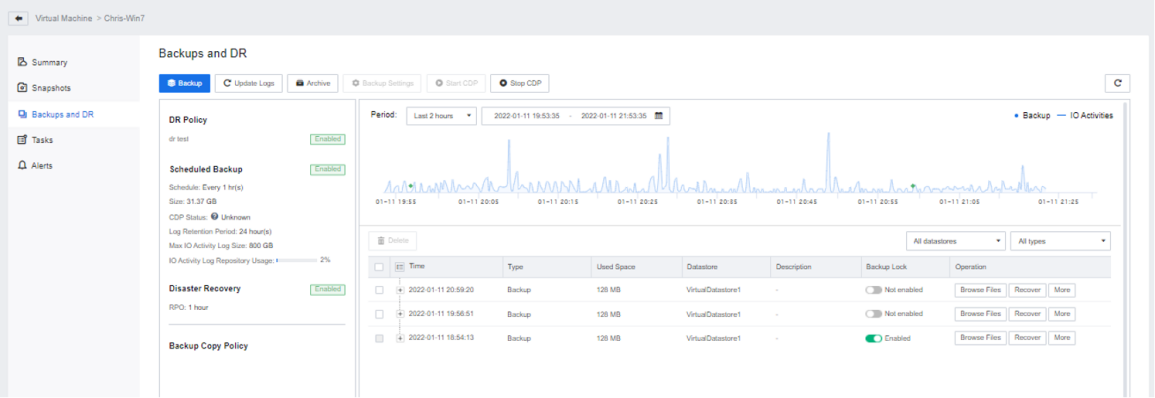Image resolution: width=1155 pixels, height=398 pixels.
Task: Click the start date 2022-01-11 19:53:35 field
Action: point(526,116)
